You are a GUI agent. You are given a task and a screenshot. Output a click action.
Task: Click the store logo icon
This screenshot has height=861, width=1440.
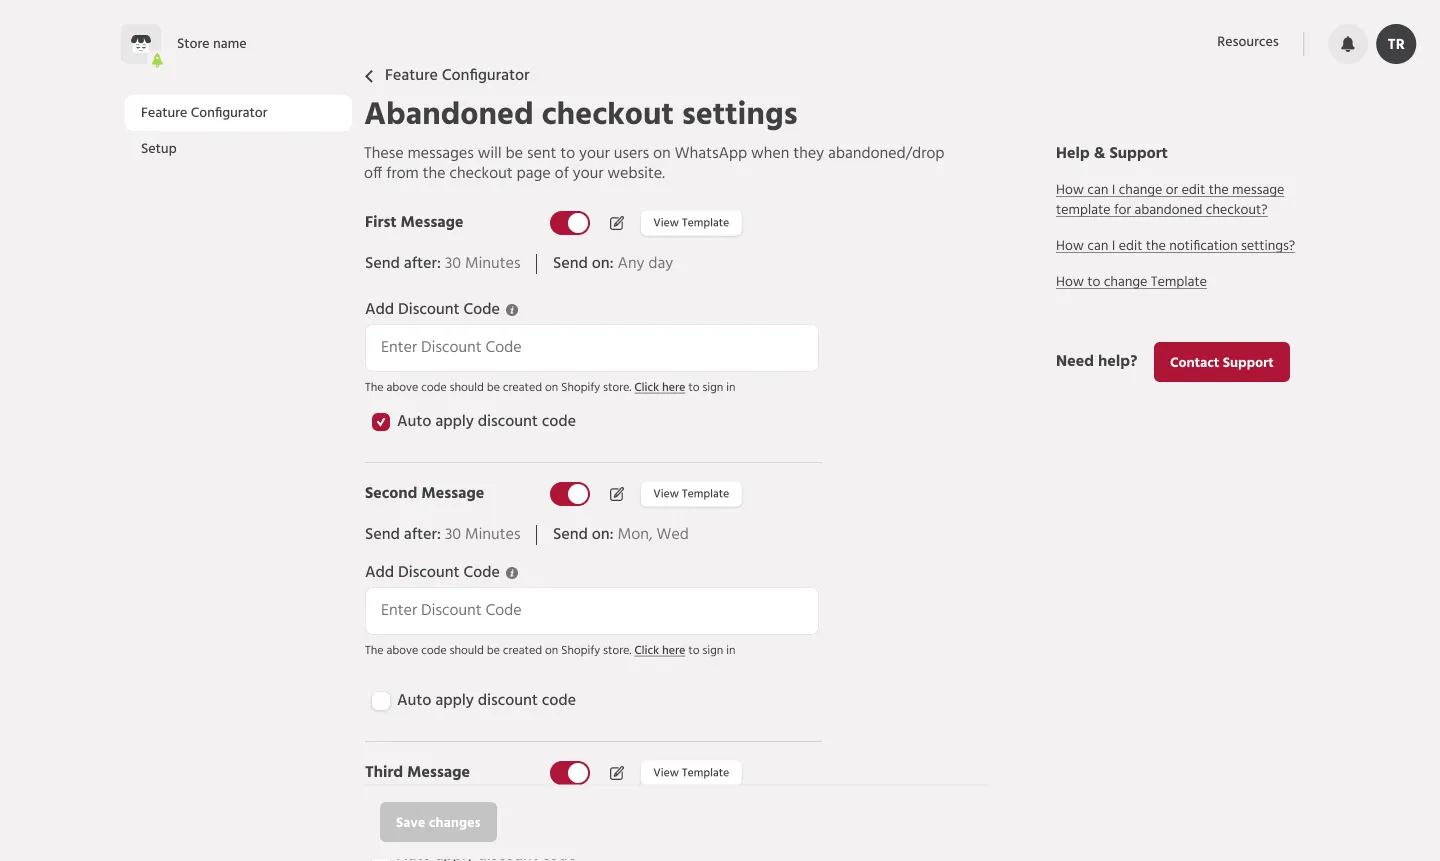pos(141,44)
